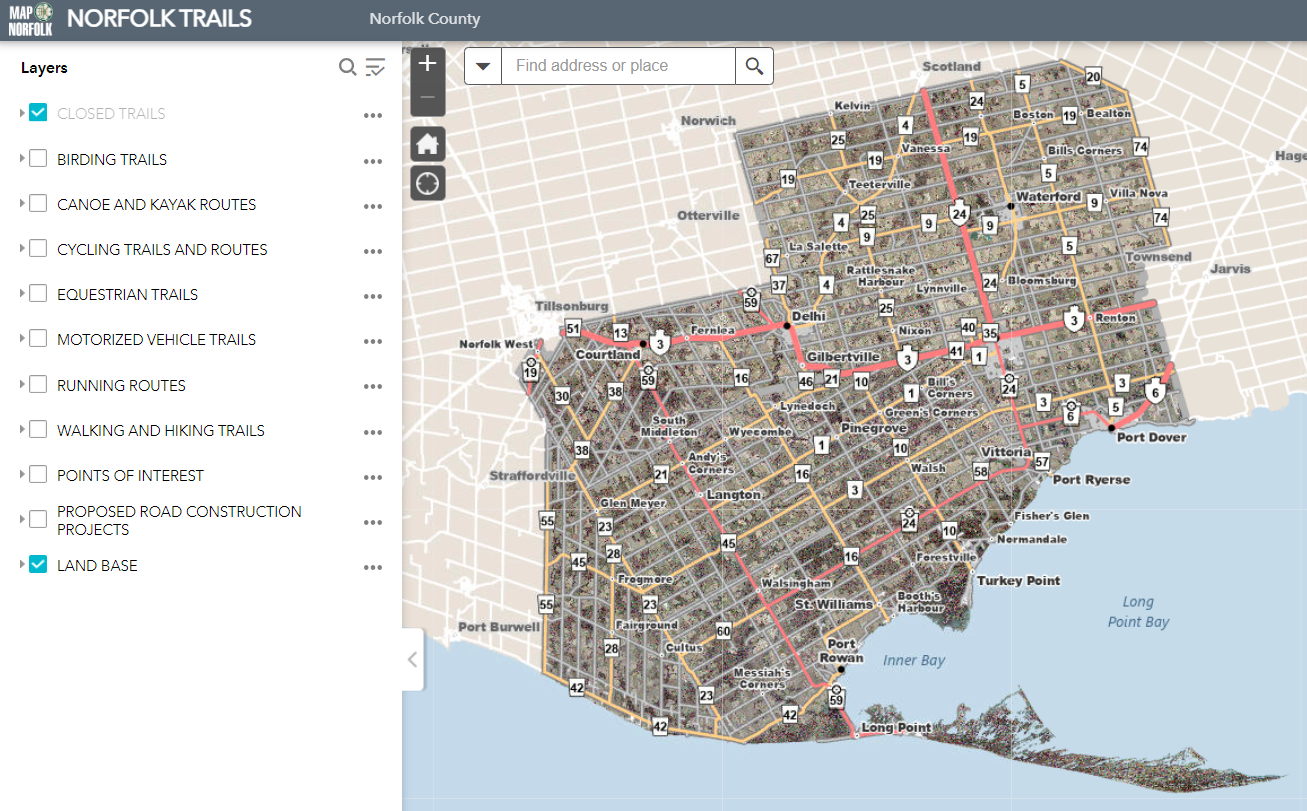Click the zoom out minus button

(x=427, y=98)
